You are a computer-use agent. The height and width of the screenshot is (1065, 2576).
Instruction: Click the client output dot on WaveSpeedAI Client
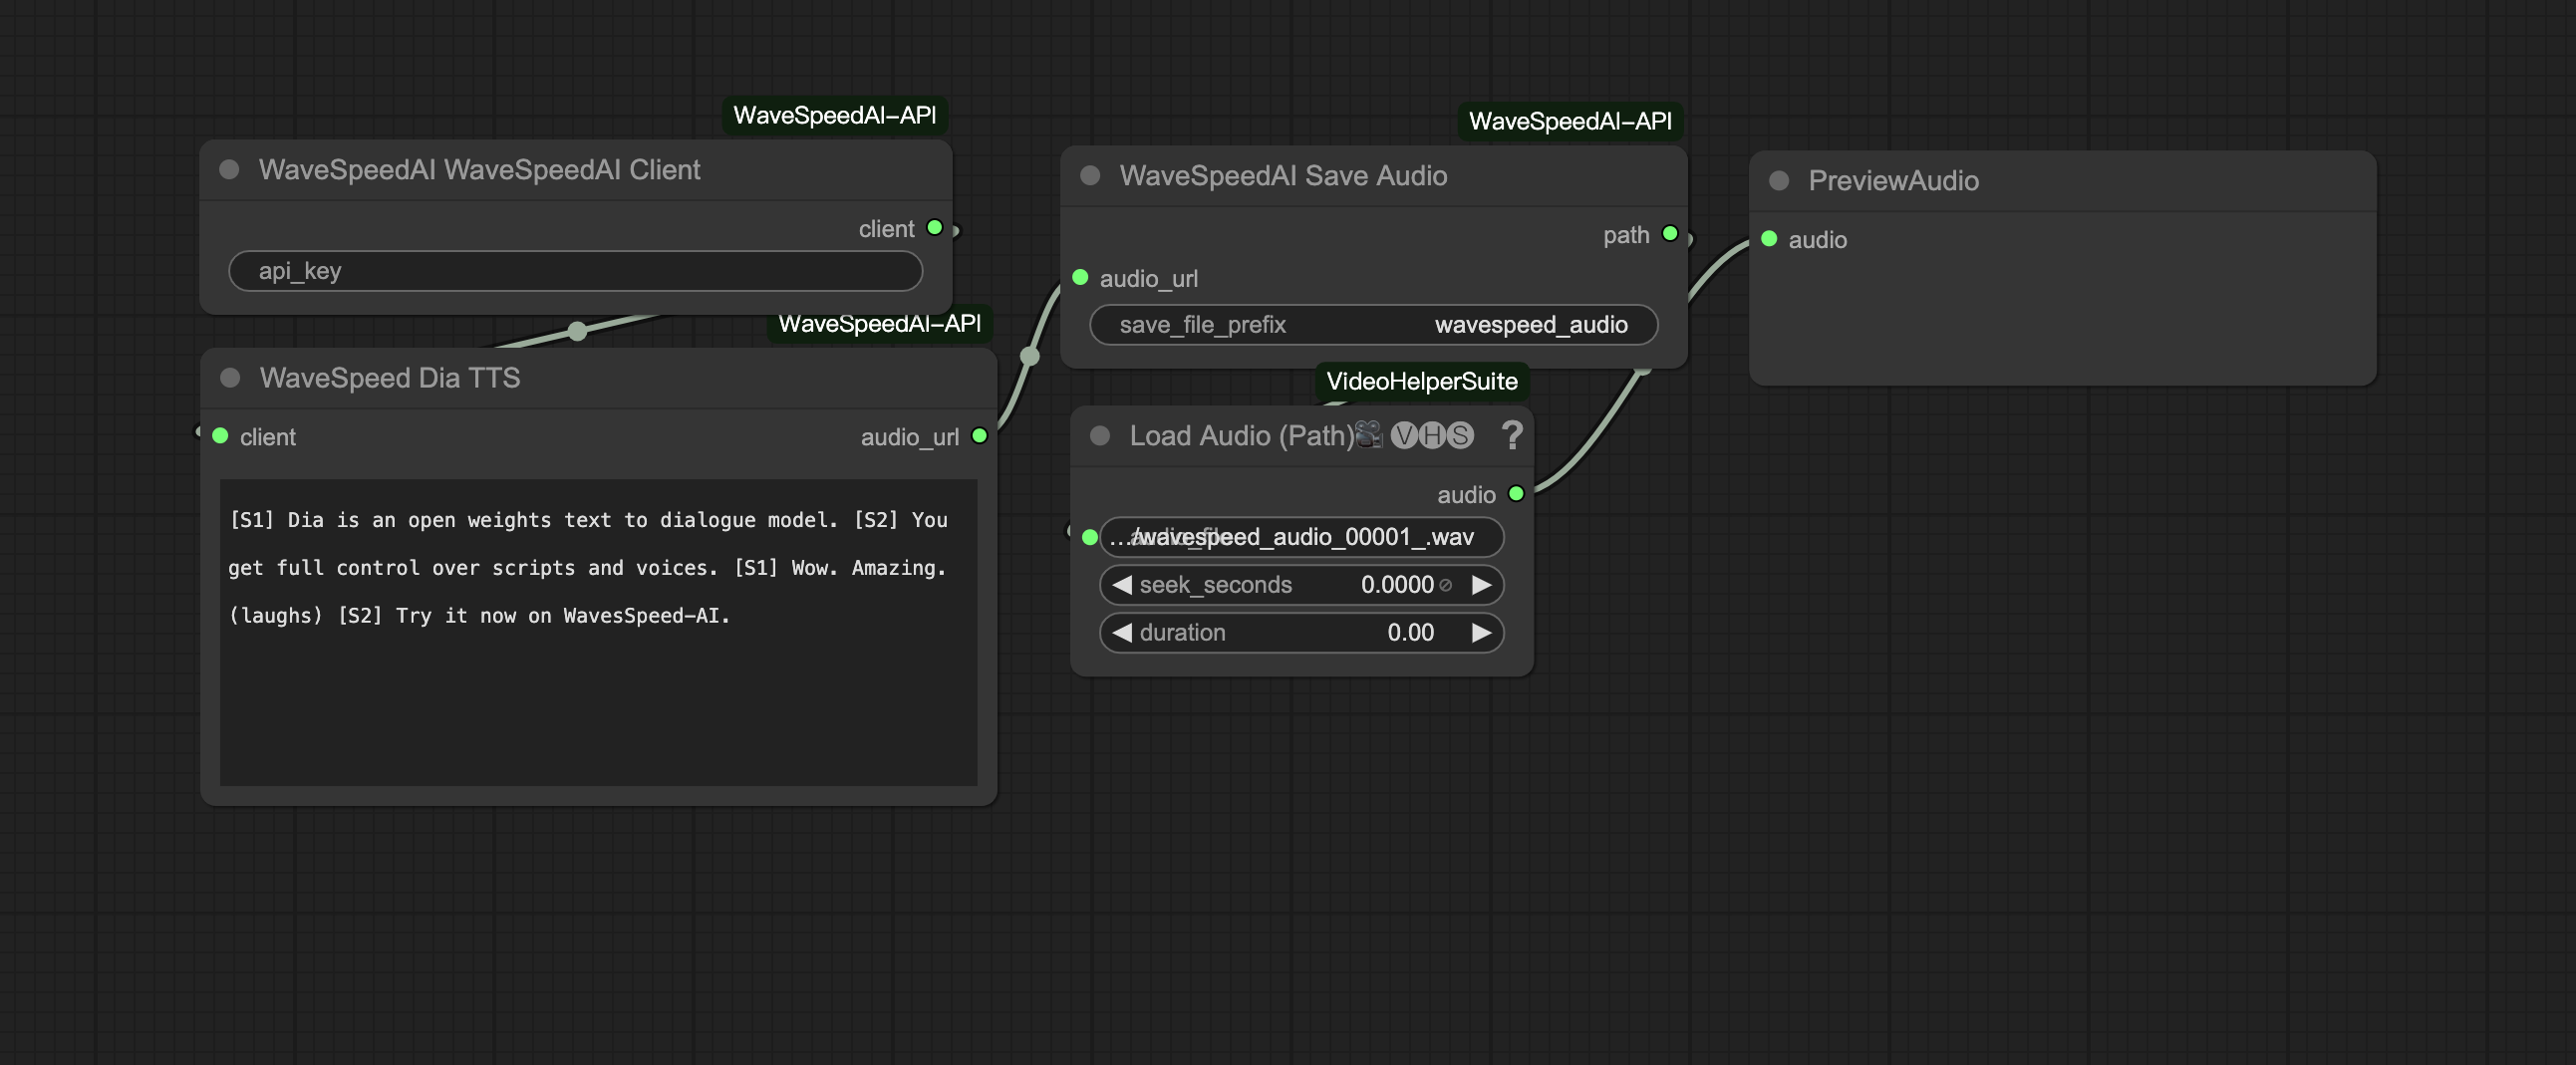pos(935,228)
